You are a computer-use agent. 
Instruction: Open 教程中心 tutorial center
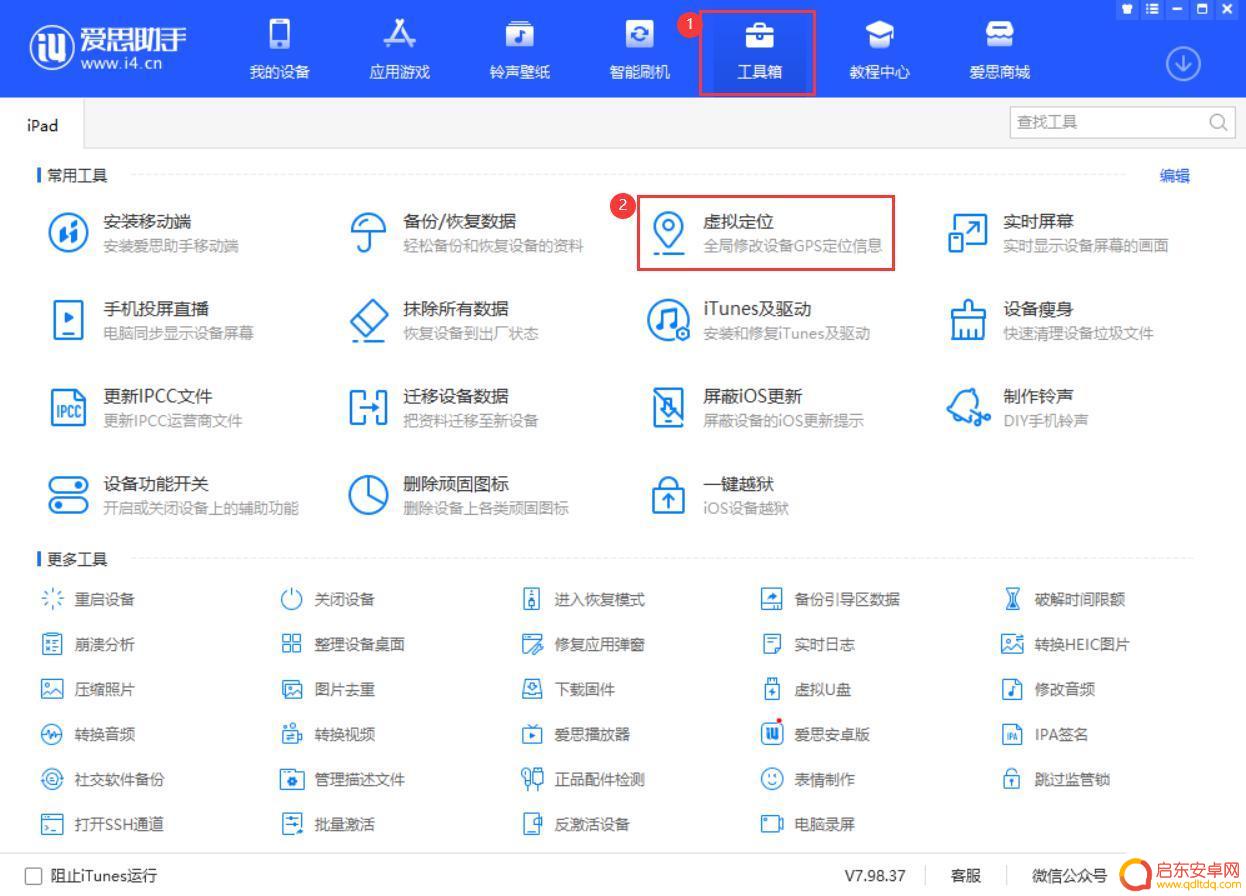880,49
